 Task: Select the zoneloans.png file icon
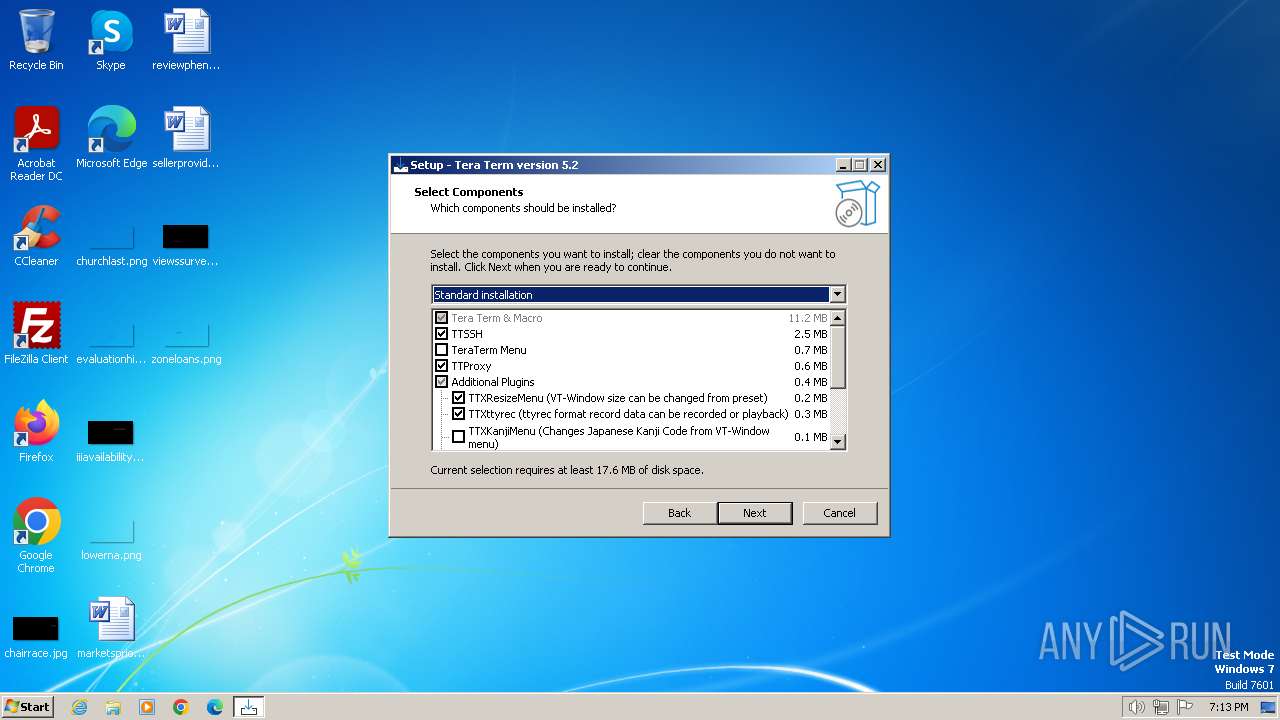pyautogui.click(x=186, y=341)
